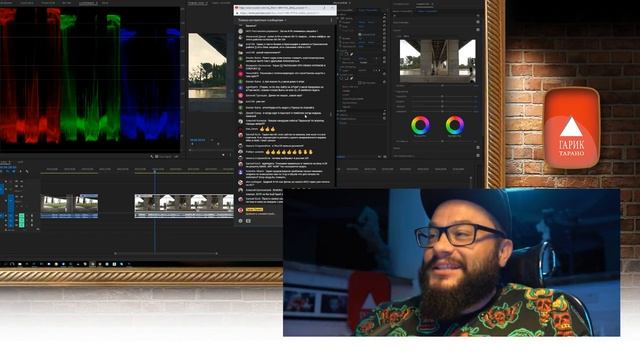Image resolution: width=640 pixels, height=360 pixels.
Task: Click the Saturation slider in Creative adjustments
Action: [442, 111]
